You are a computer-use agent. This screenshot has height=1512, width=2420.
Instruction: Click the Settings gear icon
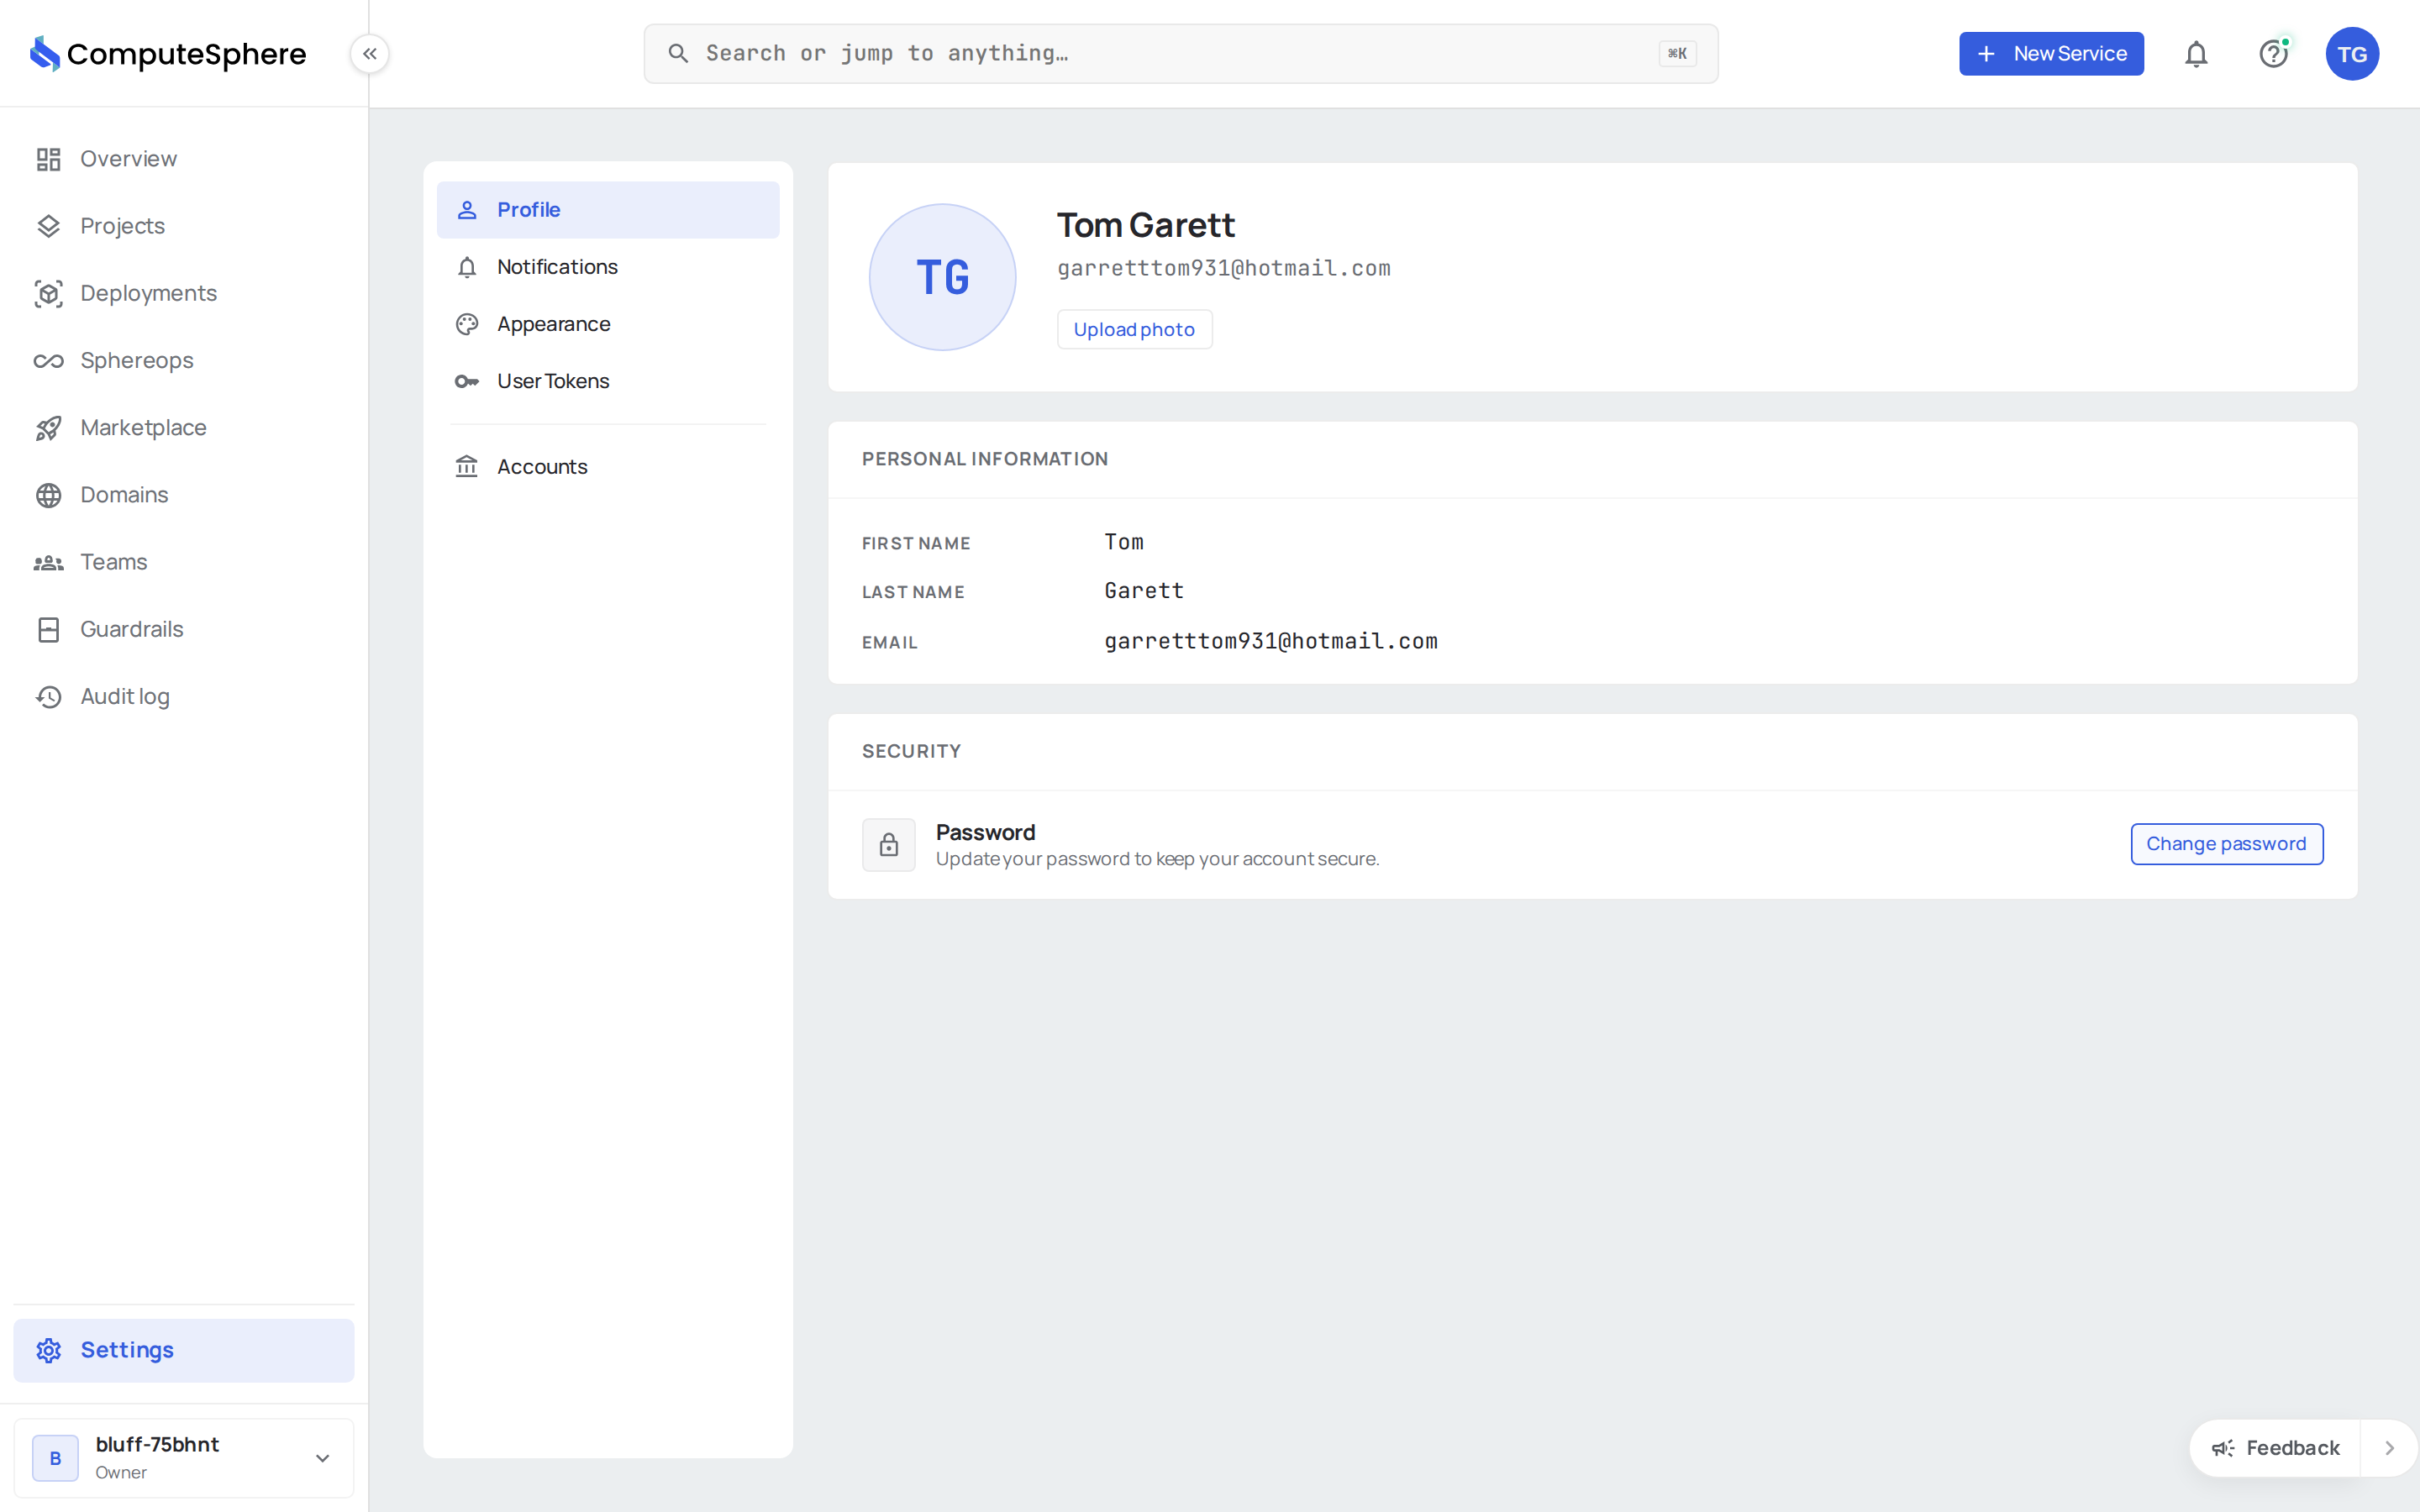(48, 1350)
